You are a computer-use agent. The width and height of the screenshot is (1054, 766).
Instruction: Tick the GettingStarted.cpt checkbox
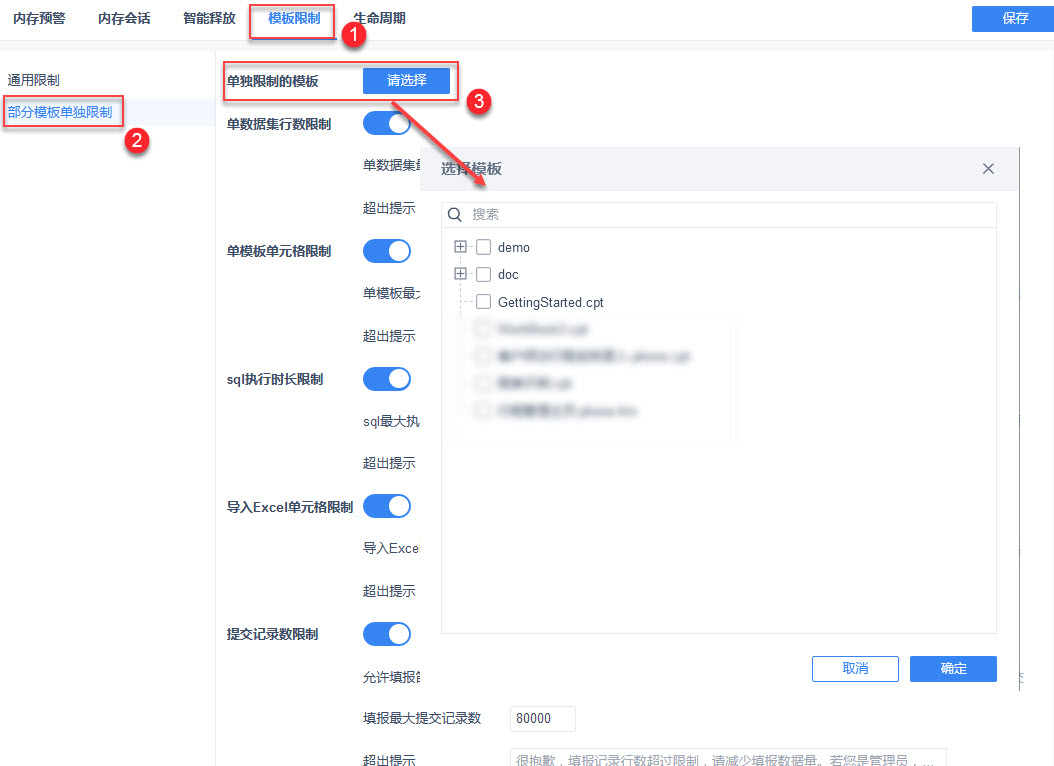pos(483,302)
